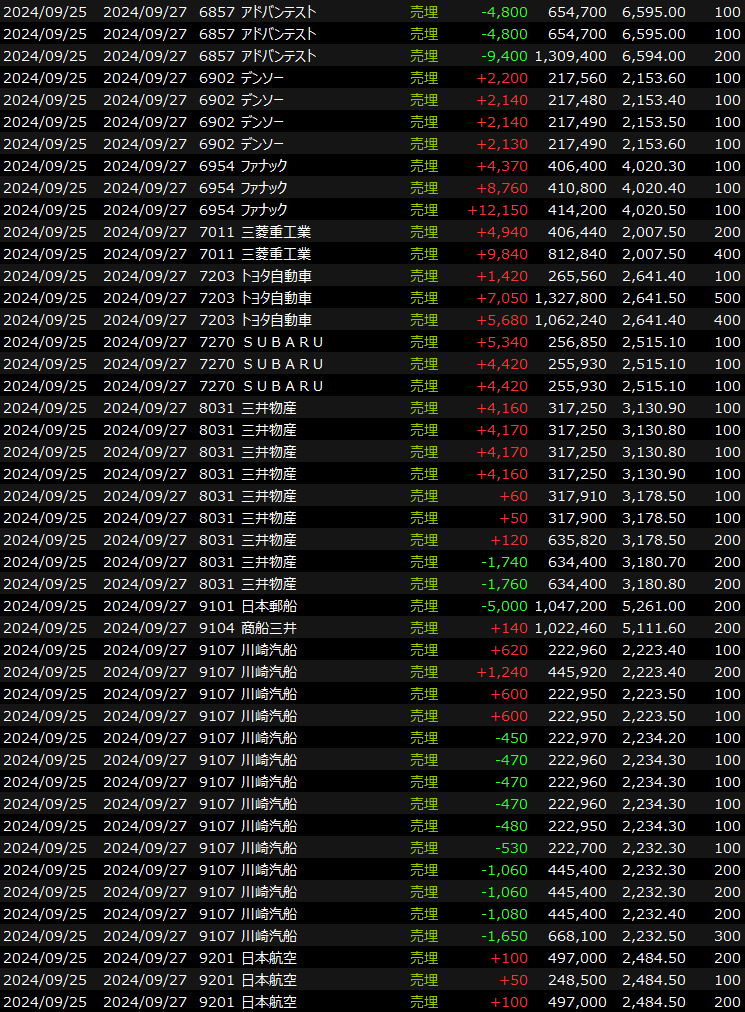The image size is (745, 1012).
Task: Select the 商船三井 row name
Action: click(x=268, y=628)
